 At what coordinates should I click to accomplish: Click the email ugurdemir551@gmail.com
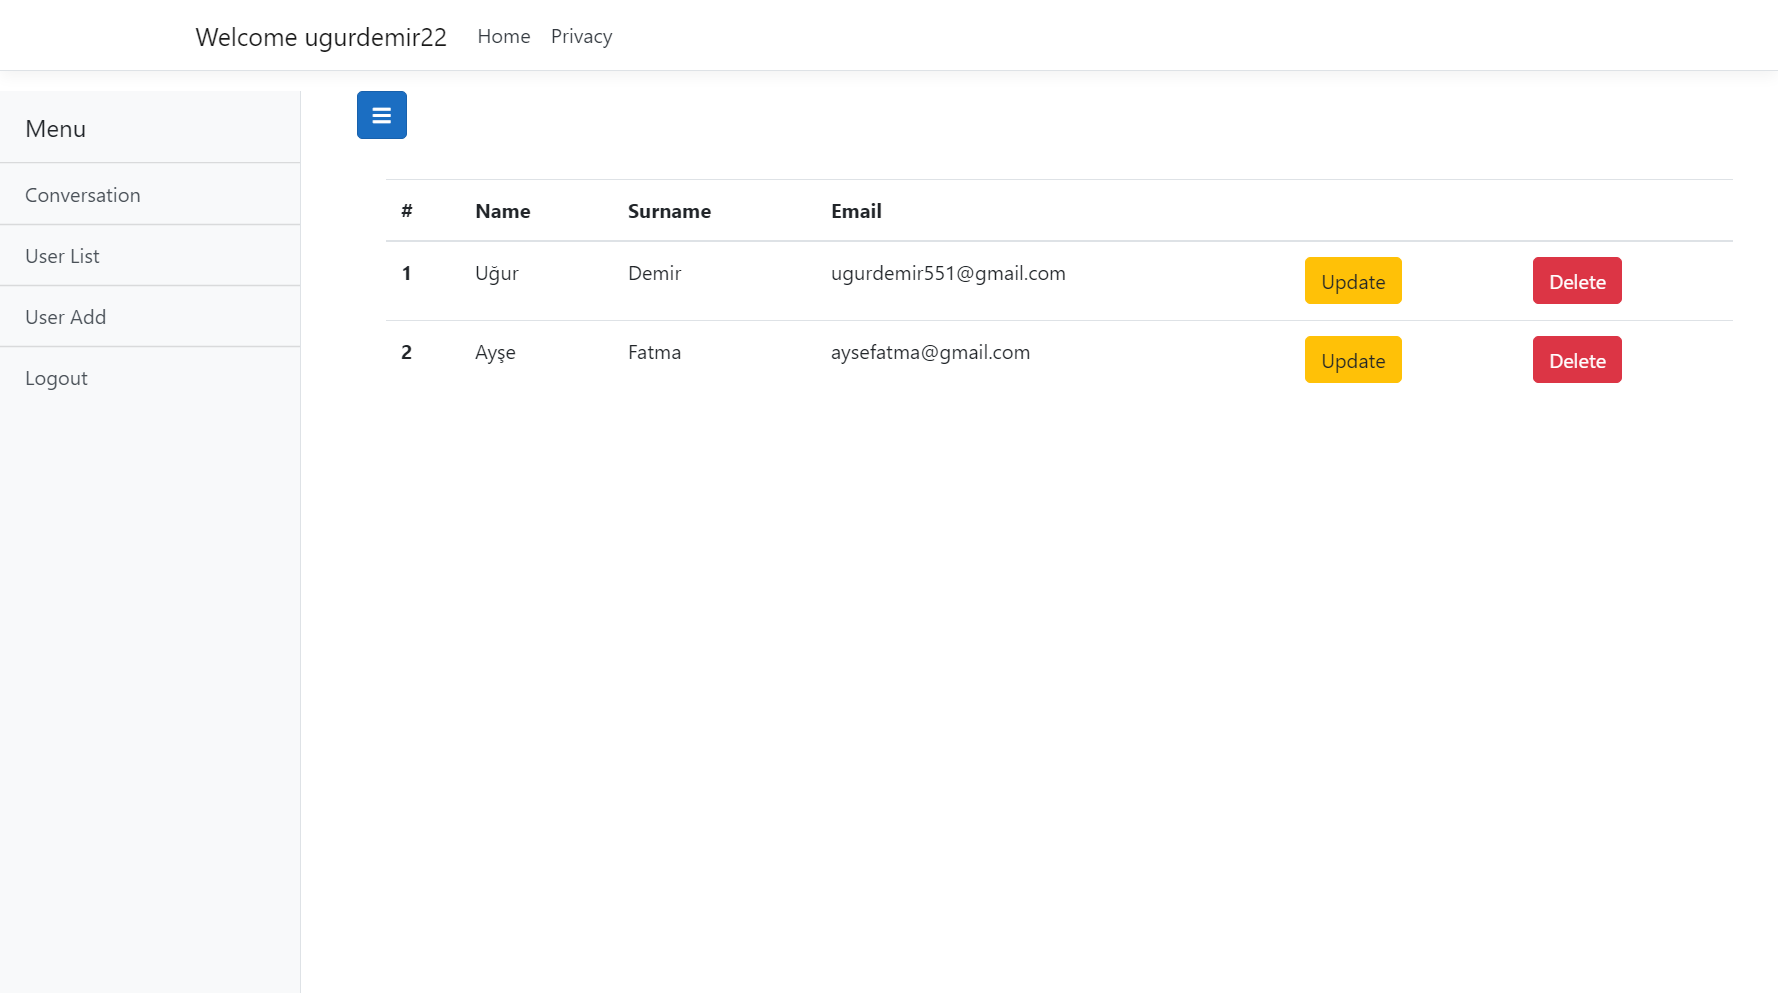[948, 273]
